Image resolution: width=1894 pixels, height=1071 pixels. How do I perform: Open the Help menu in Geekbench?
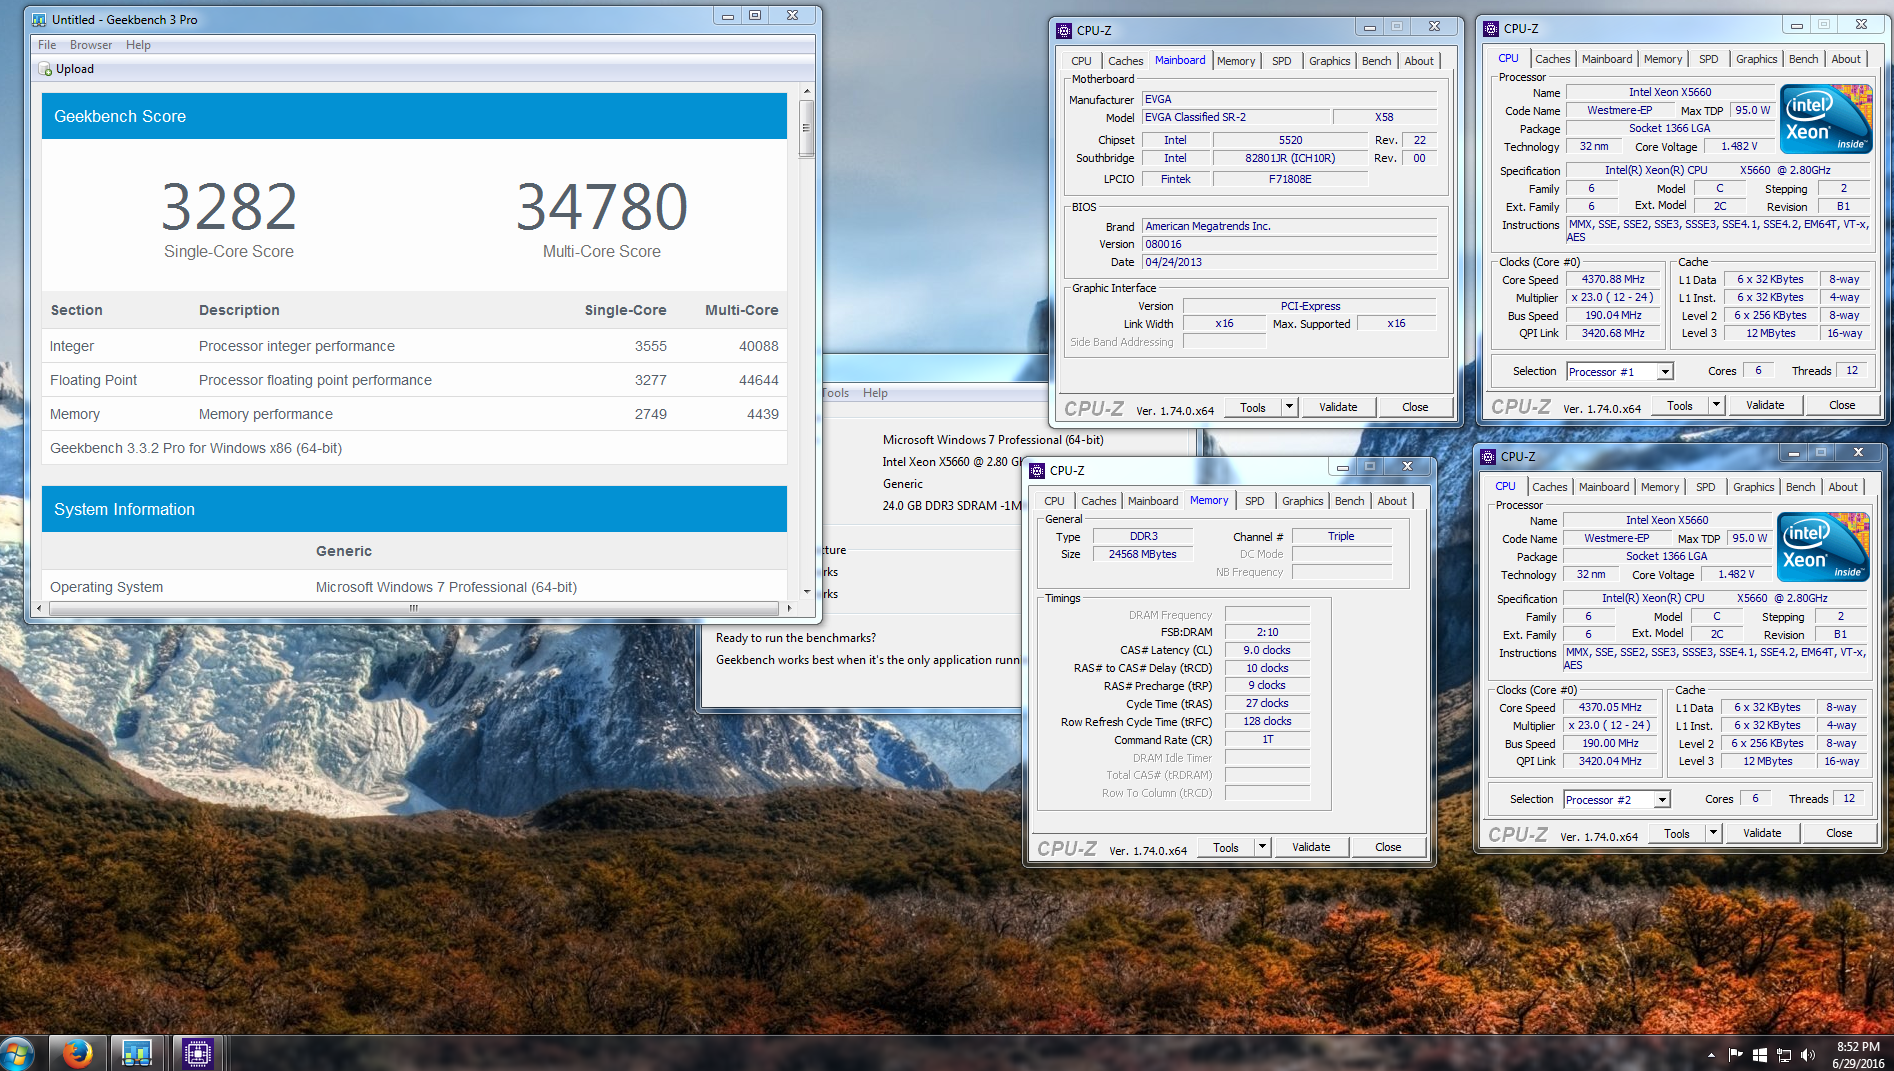tap(138, 45)
